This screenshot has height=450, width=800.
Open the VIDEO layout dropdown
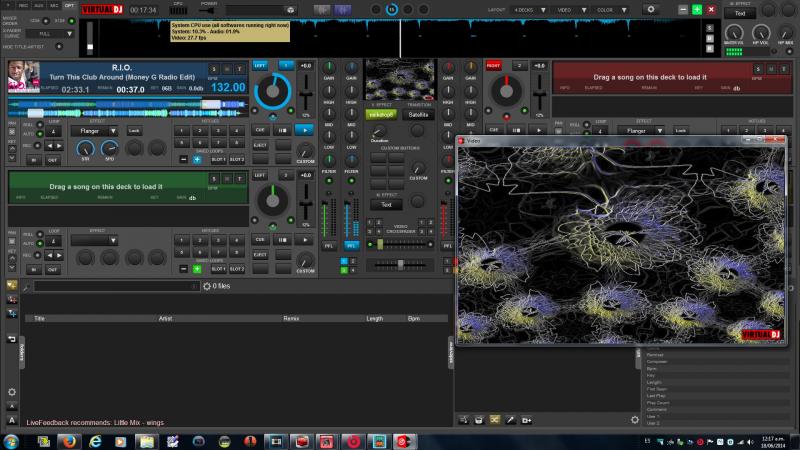571,10
